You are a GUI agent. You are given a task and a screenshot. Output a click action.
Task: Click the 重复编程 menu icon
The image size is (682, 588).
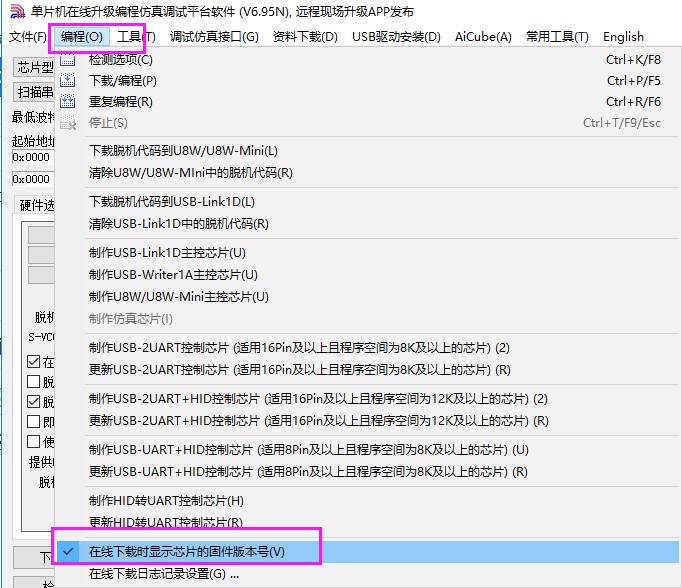[x=67, y=101]
